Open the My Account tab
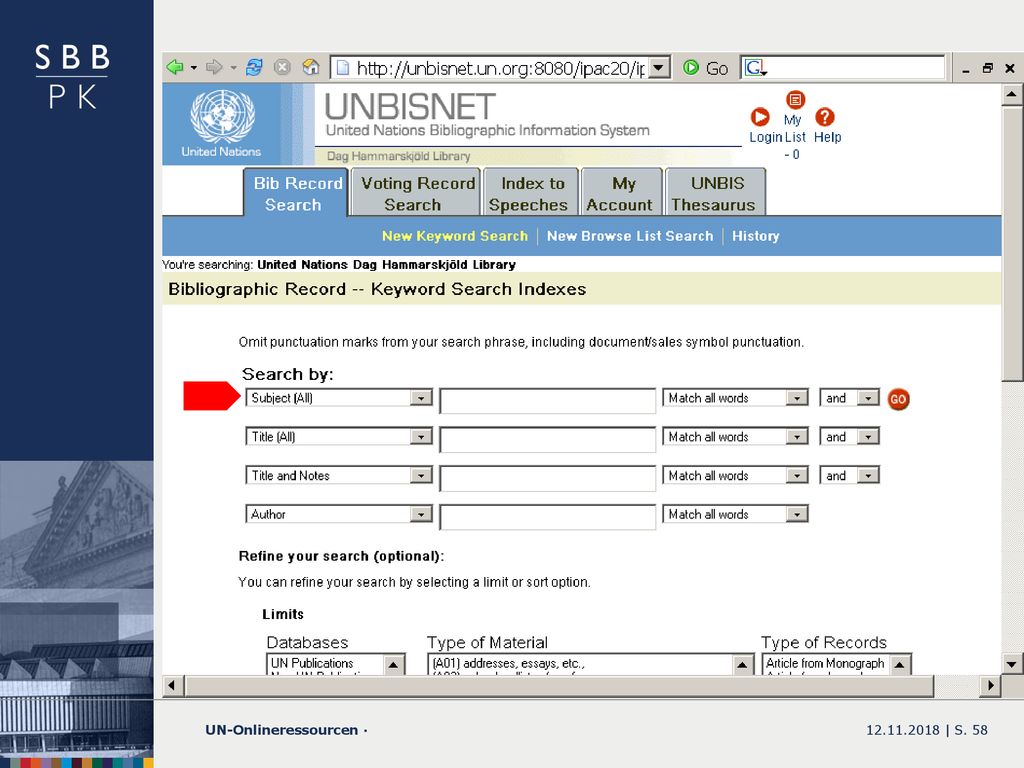1024x768 pixels. click(621, 193)
